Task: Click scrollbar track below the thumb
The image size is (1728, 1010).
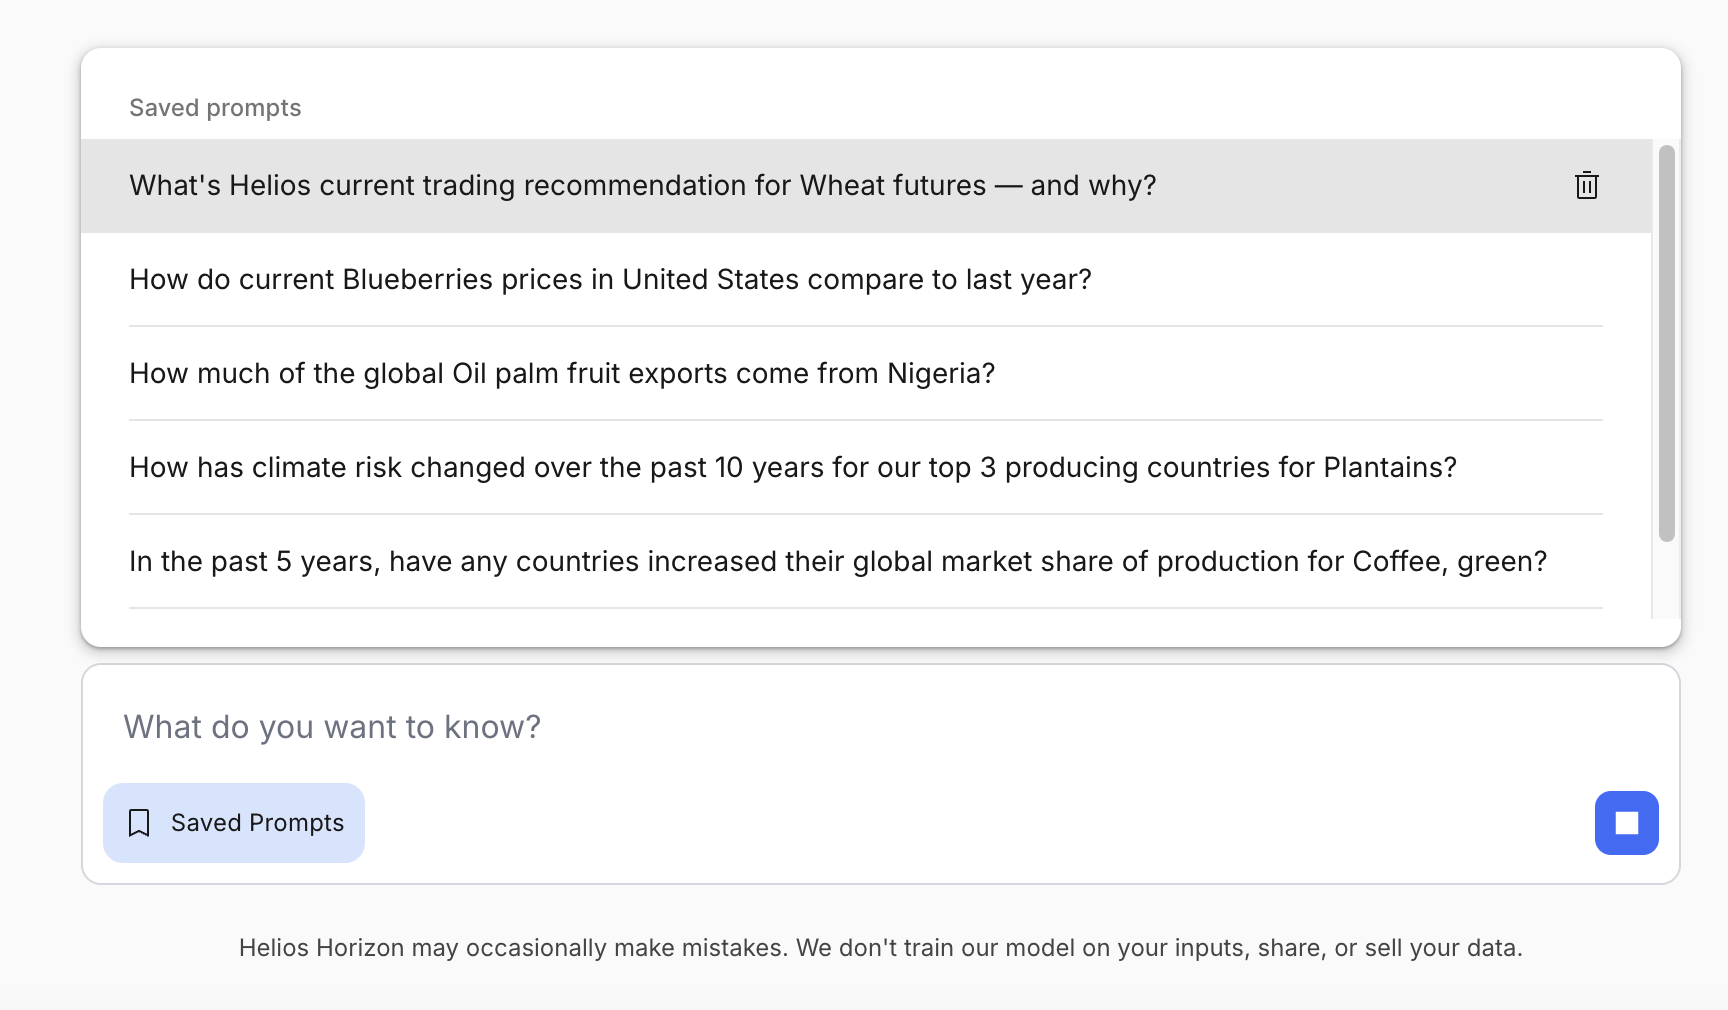Action: pyautogui.click(x=1666, y=582)
